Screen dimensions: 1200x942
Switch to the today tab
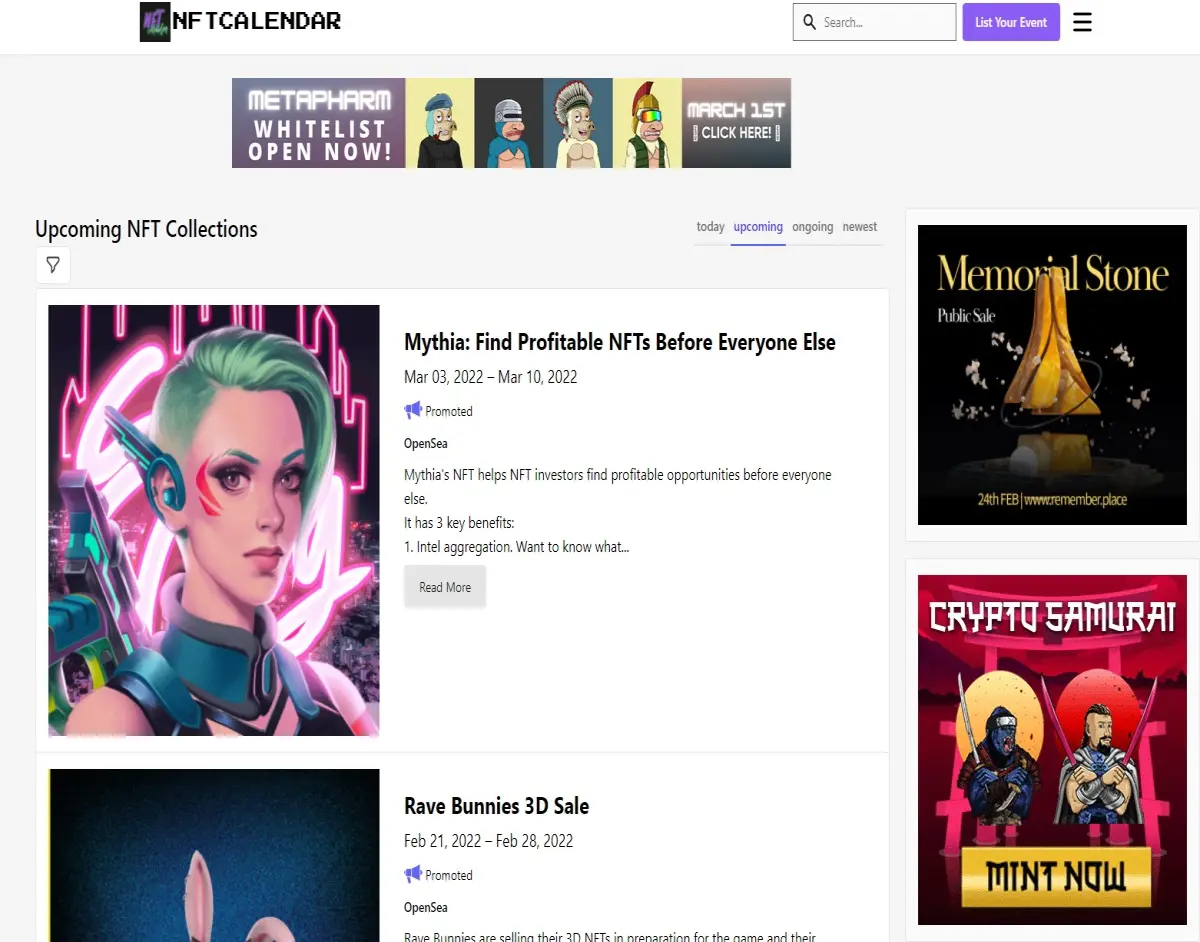point(710,227)
